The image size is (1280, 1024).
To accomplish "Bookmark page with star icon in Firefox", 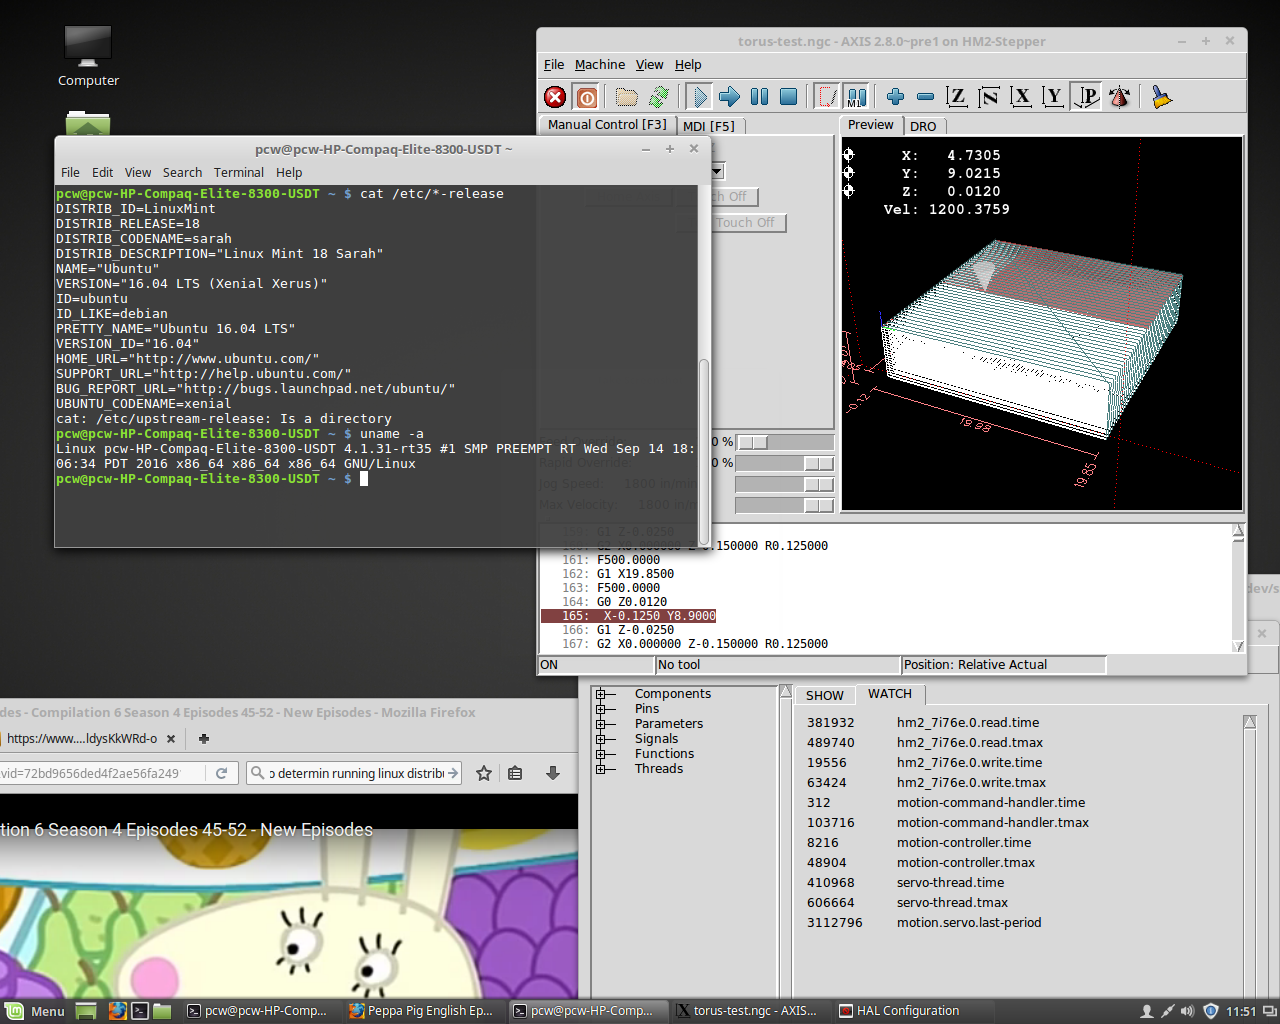I will [x=484, y=773].
